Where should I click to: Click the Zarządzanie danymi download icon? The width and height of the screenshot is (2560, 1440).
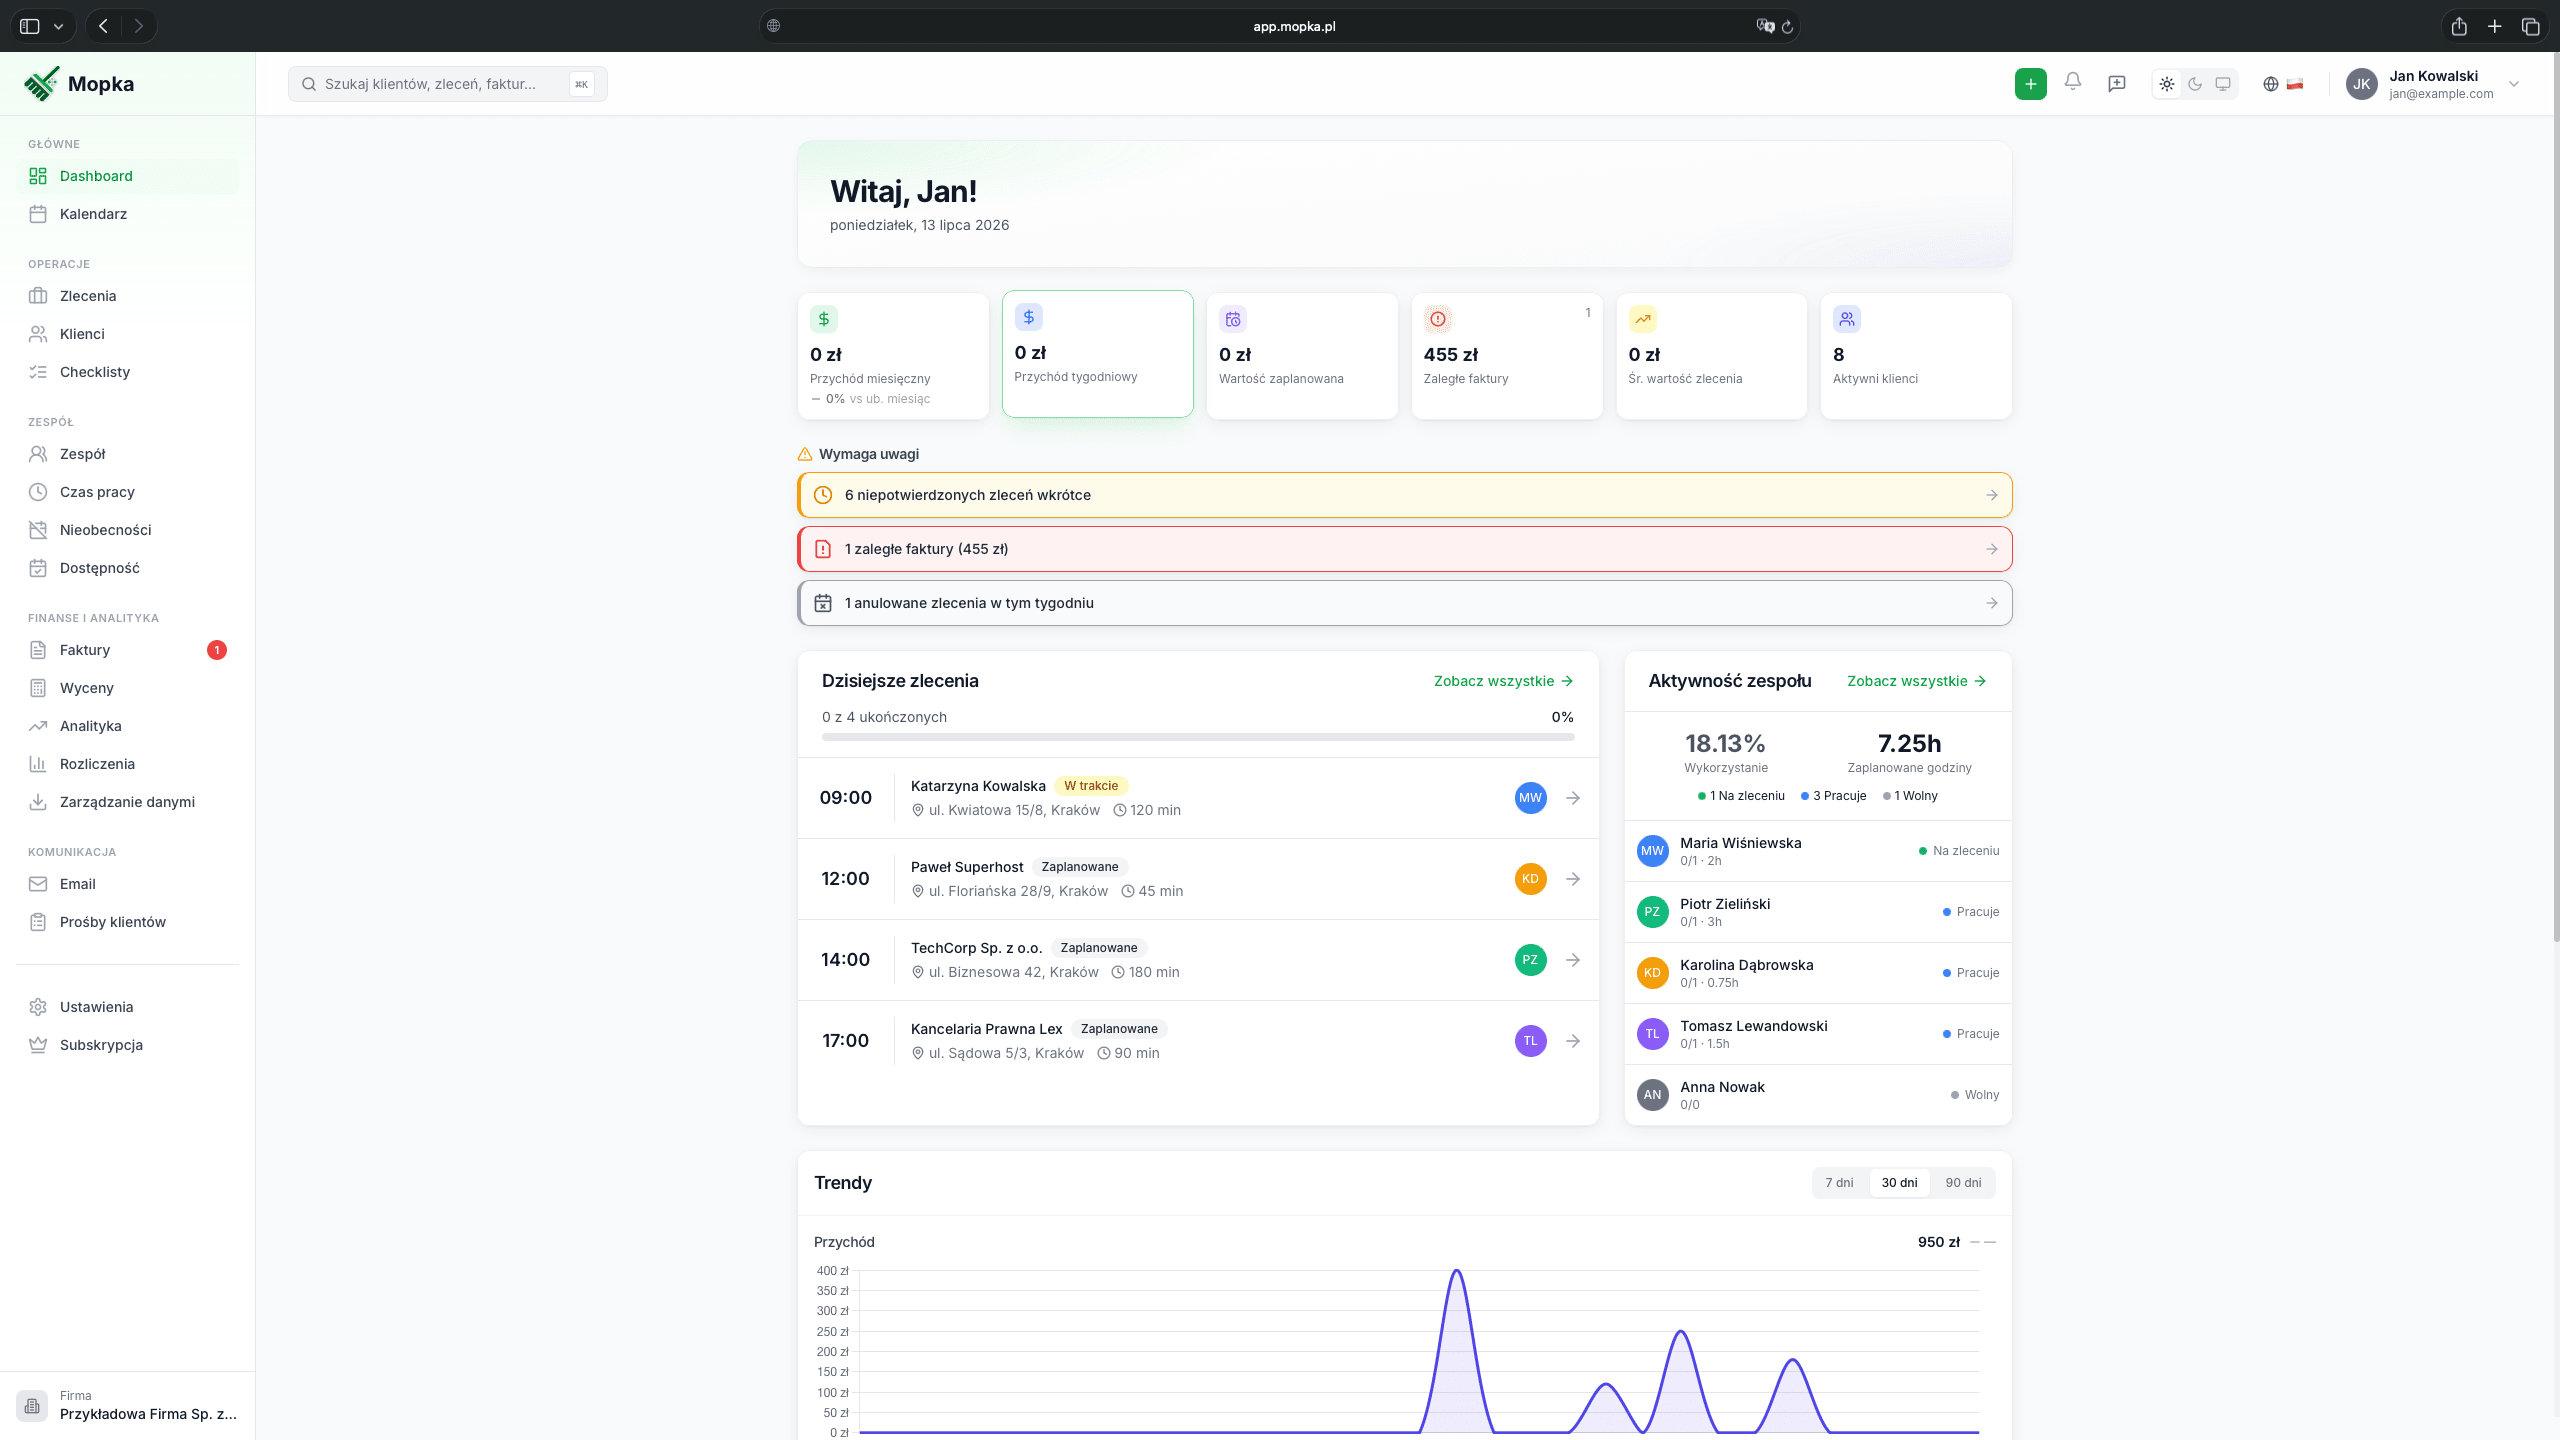coord(38,802)
